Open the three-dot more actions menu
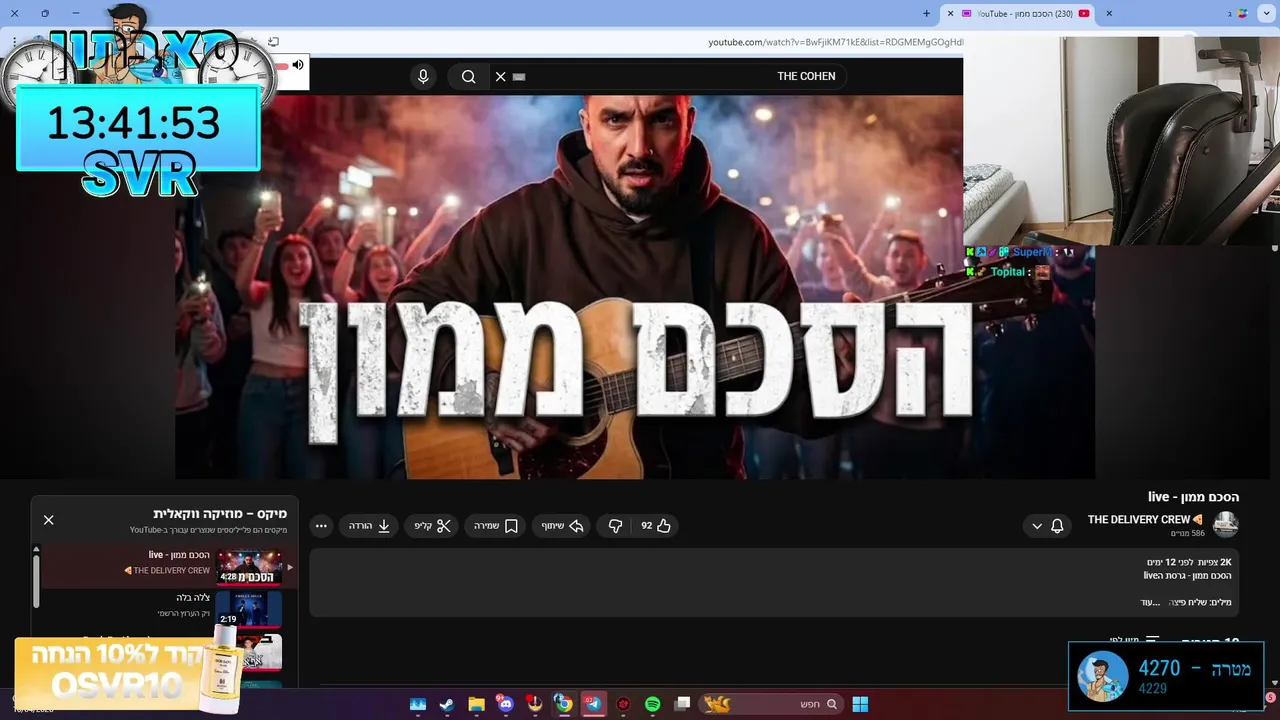 (x=321, y=526)
